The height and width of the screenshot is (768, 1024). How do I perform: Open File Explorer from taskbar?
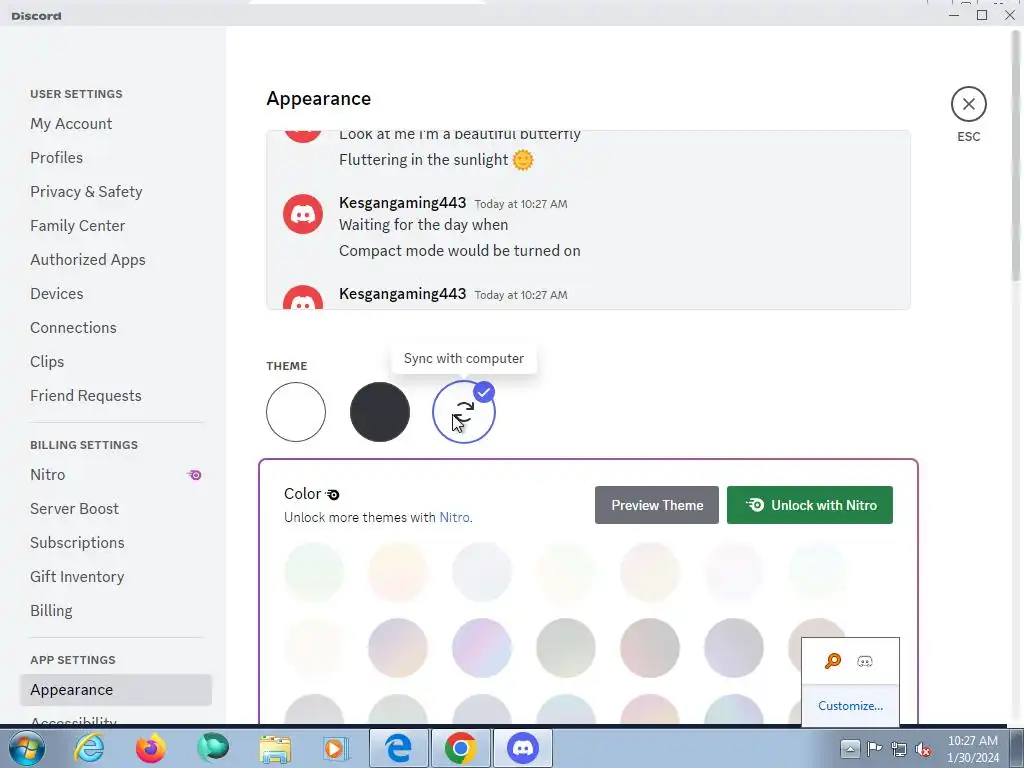275,748
